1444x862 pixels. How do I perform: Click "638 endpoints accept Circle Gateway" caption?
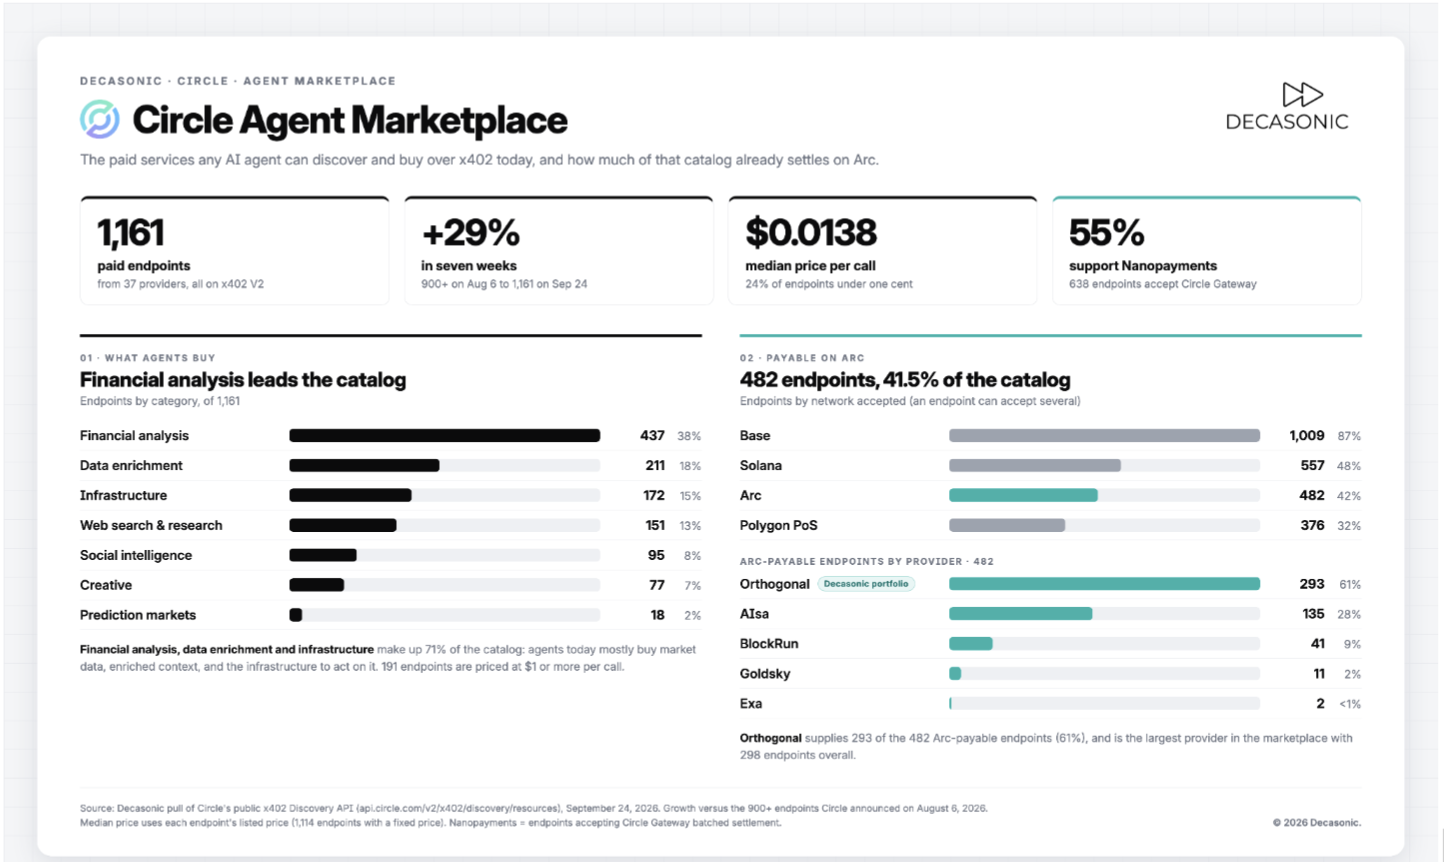(1163, 284)
